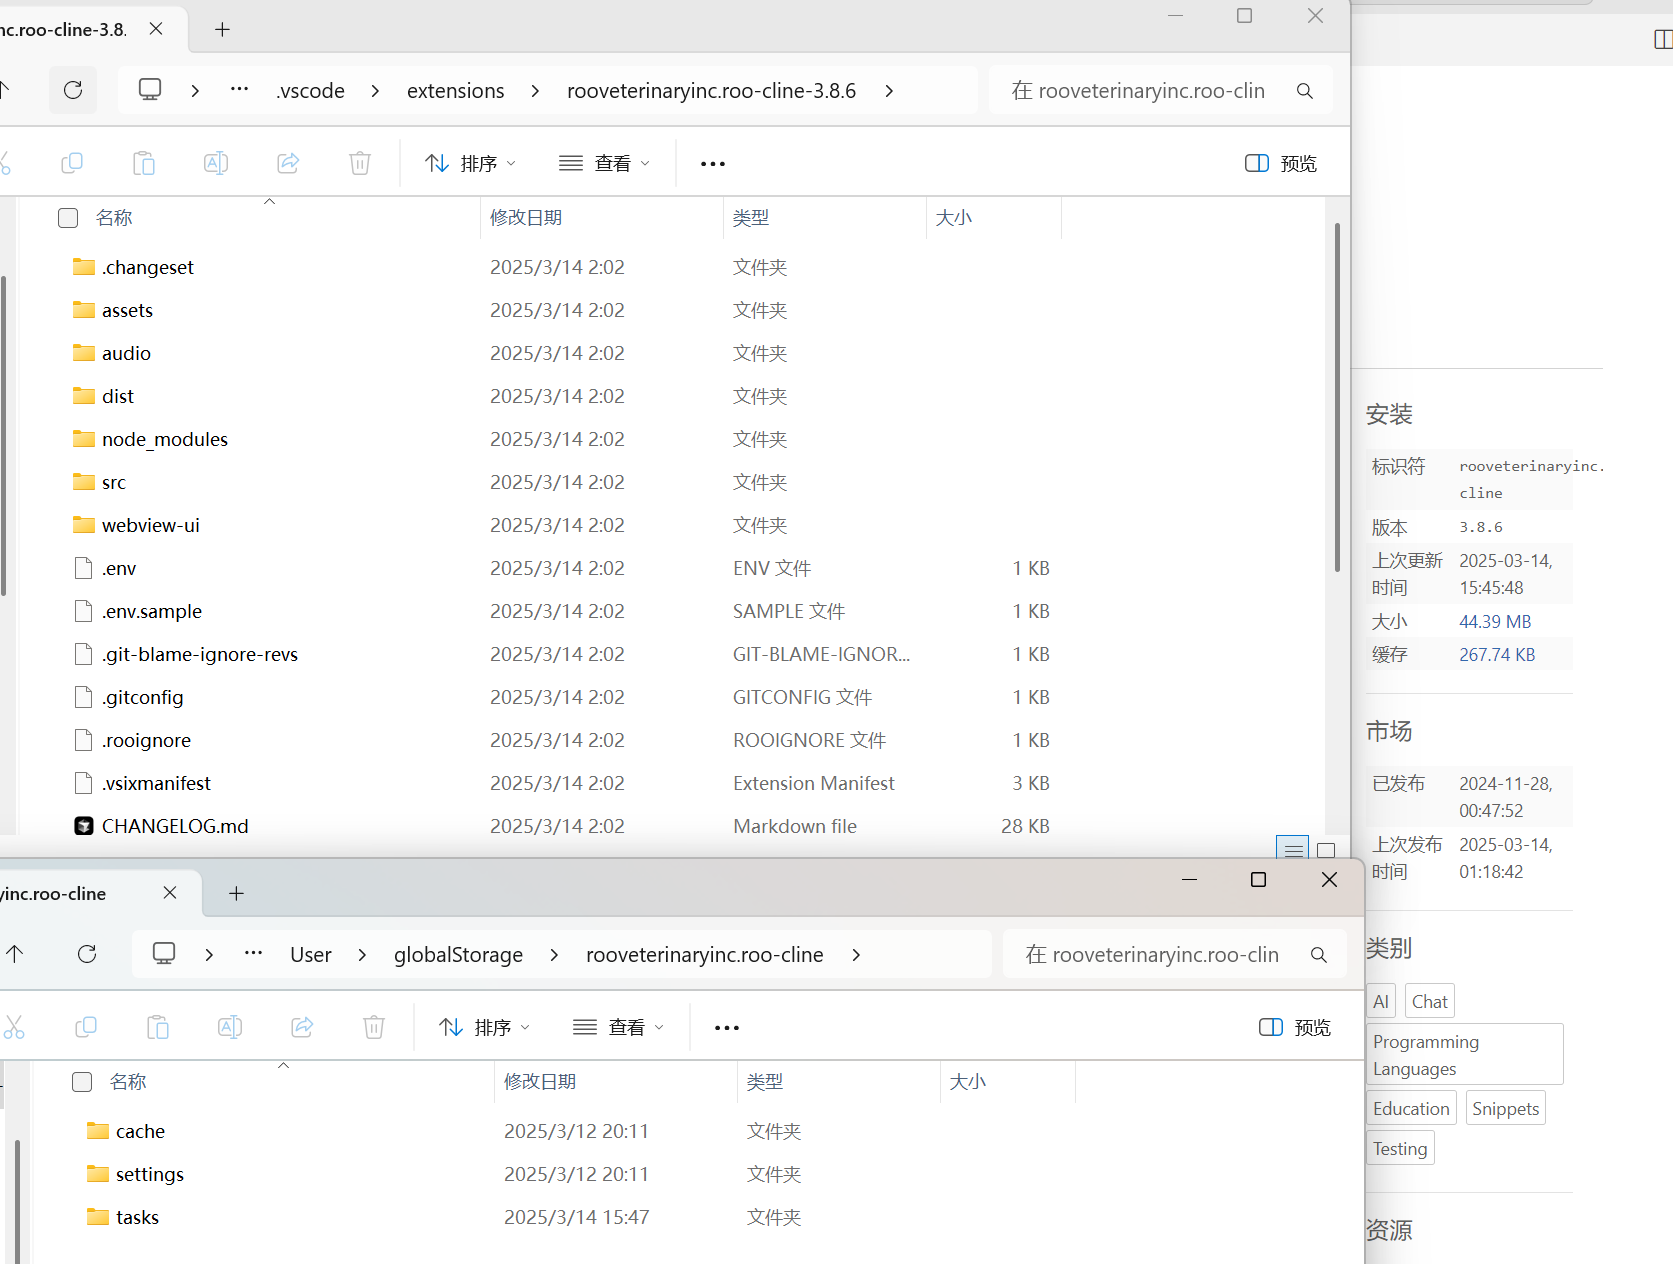Expand chevron after extensions in address bar

click(535, 91)
